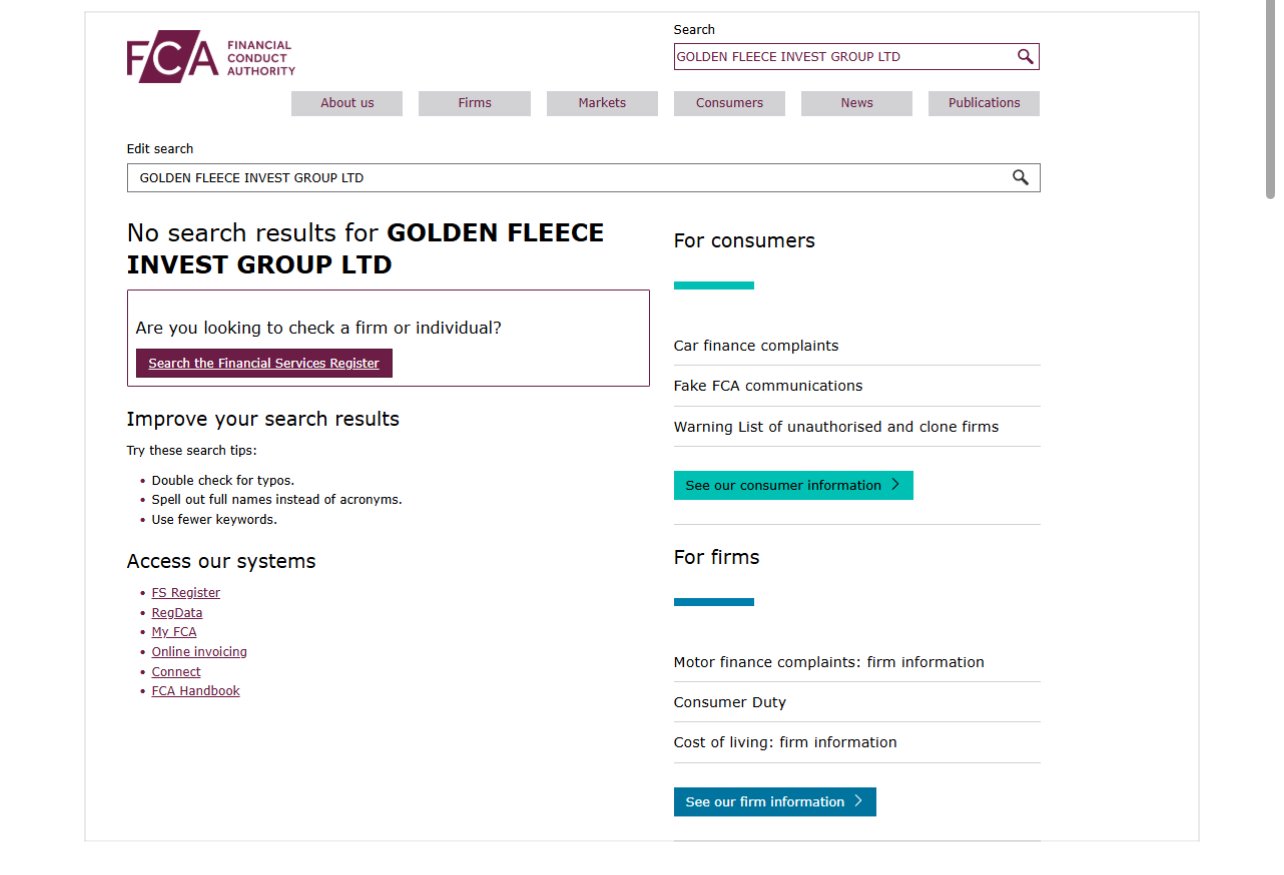The image size is (1284, 875).
Task: Go to the News menu item
Action: tap(856, 103)
